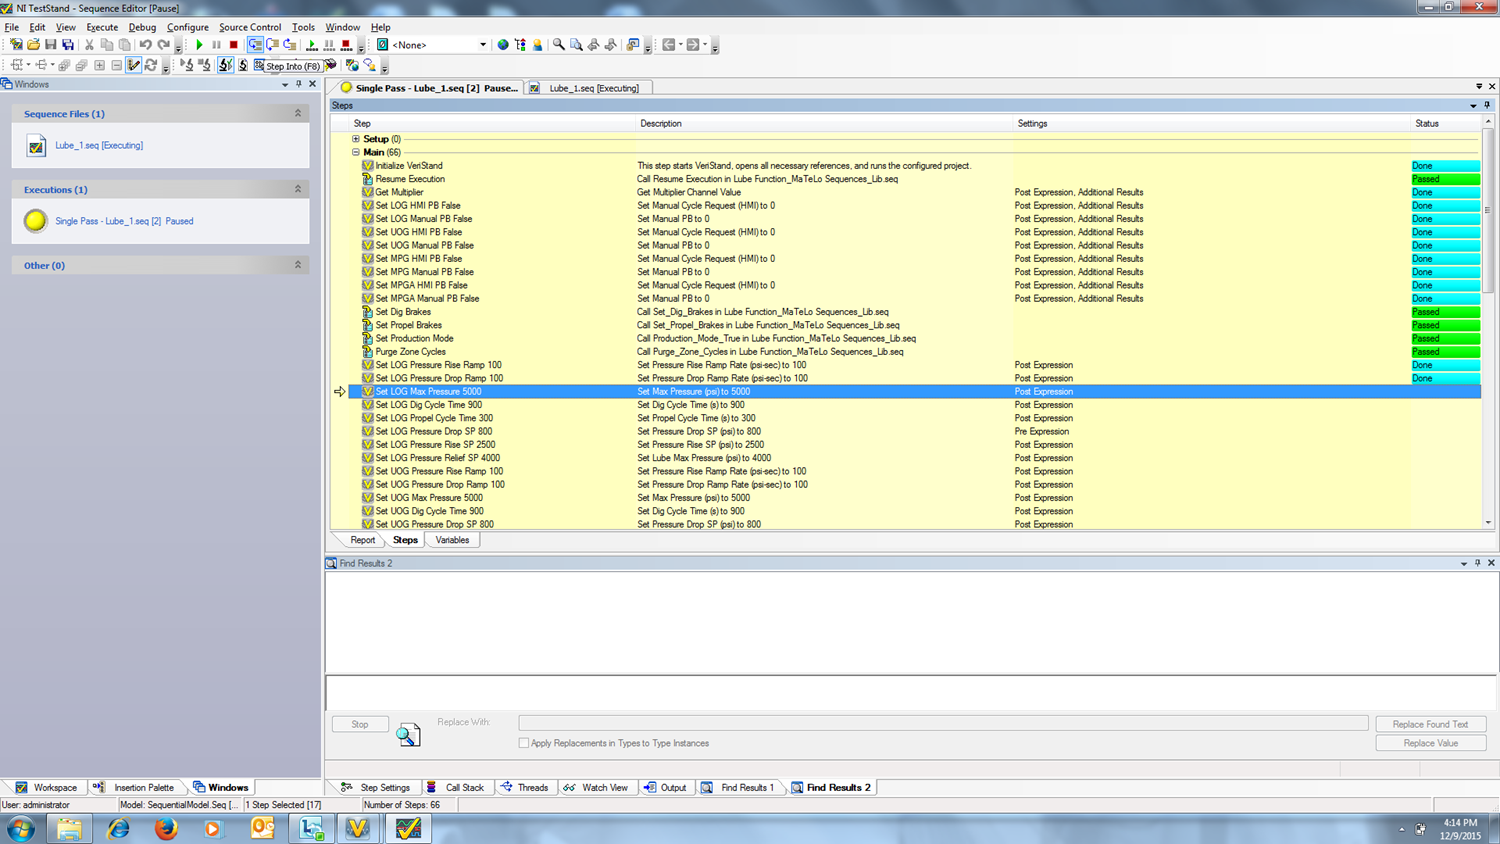Click the New Sequence File icon
The height and width of the screenshot is (844, 1500).
tap(15, 45)
